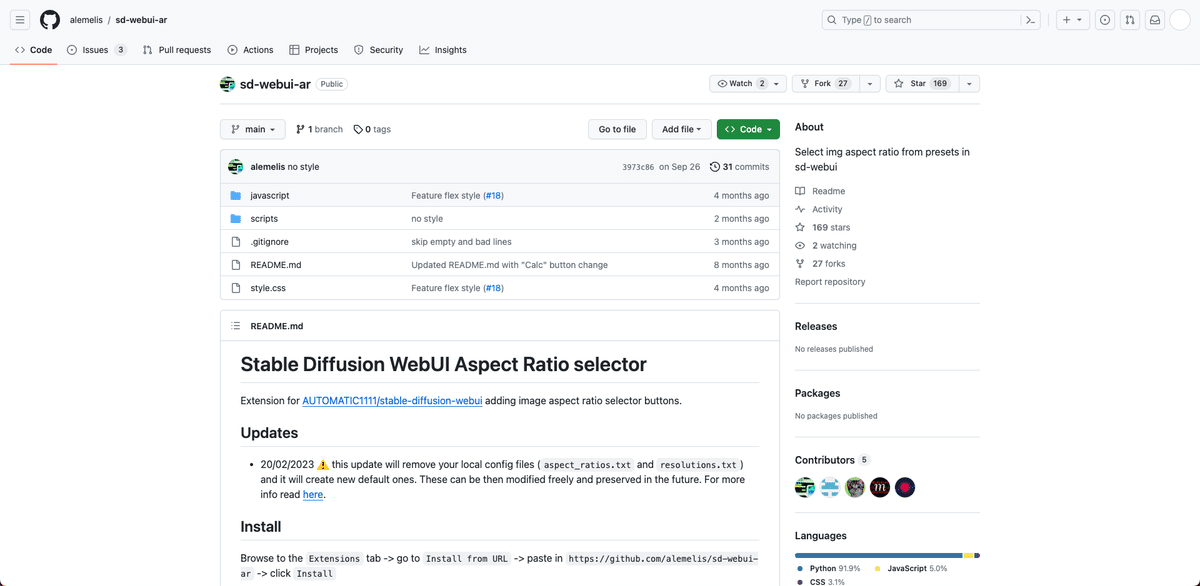The height and width of the screenshot is (586, 1200).
Task: Open the 31 commits history
Action: (x=740, y=167)
